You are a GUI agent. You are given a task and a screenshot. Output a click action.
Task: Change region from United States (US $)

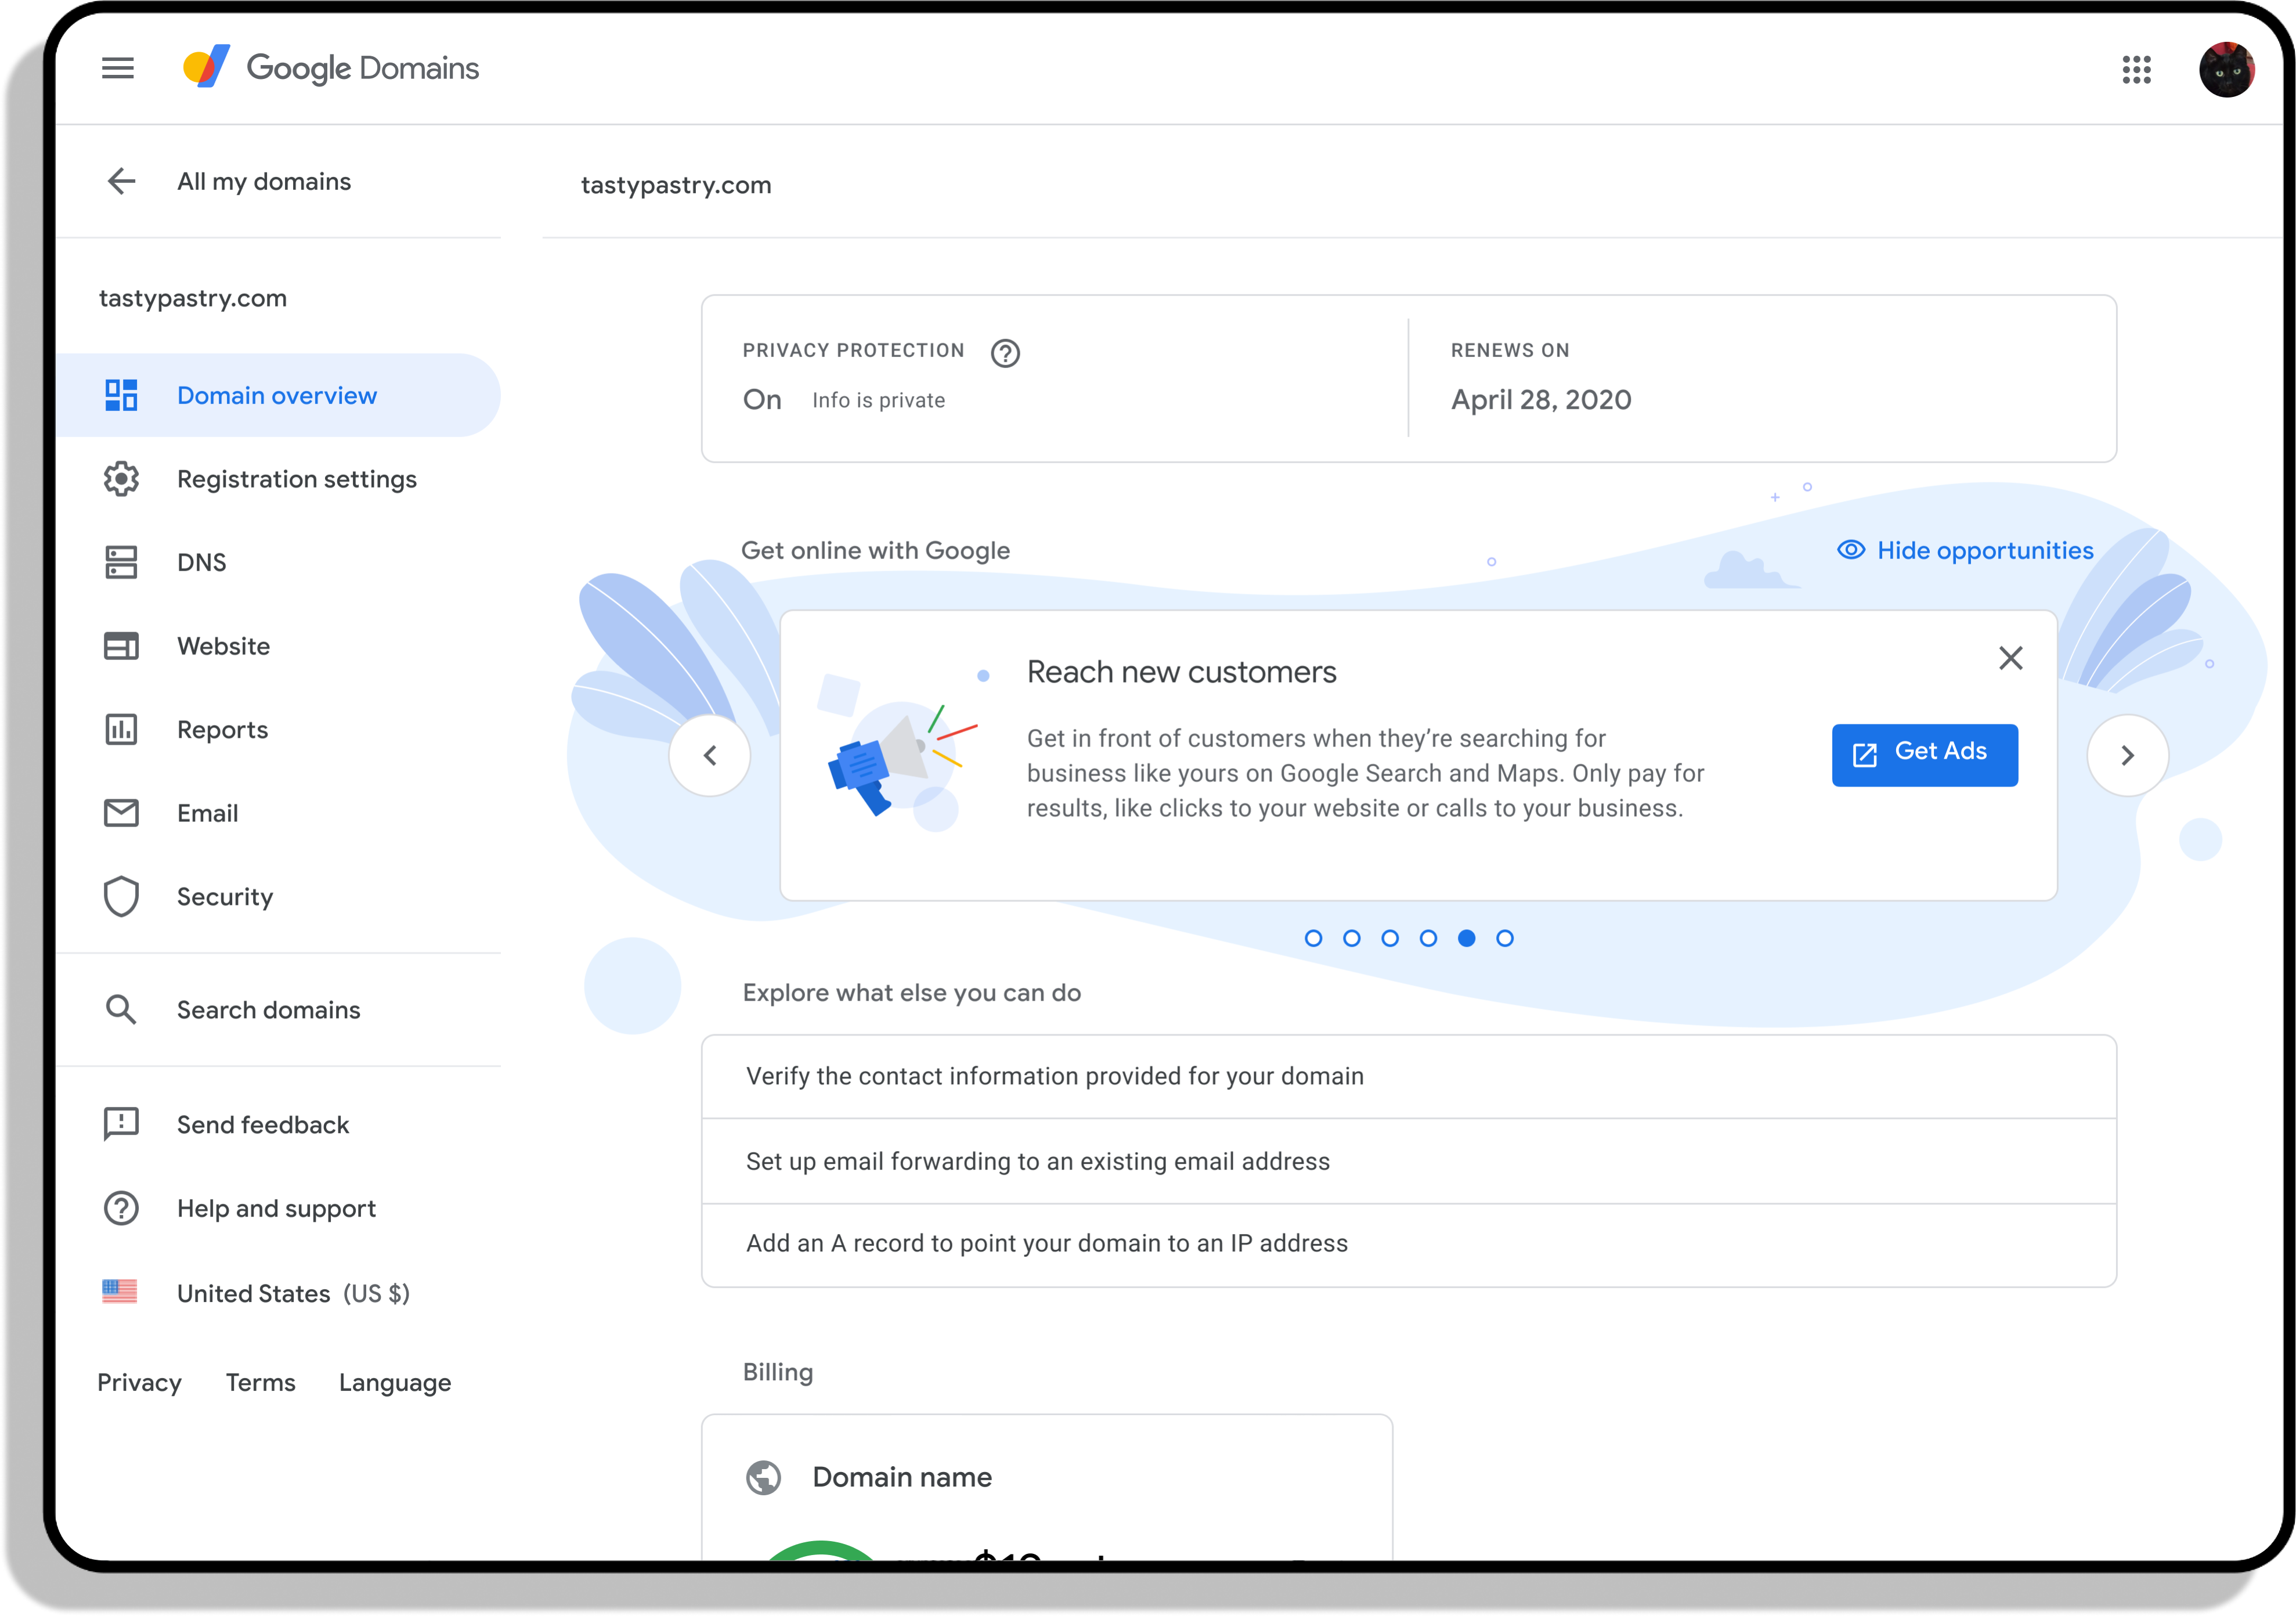coord(293,1293)
